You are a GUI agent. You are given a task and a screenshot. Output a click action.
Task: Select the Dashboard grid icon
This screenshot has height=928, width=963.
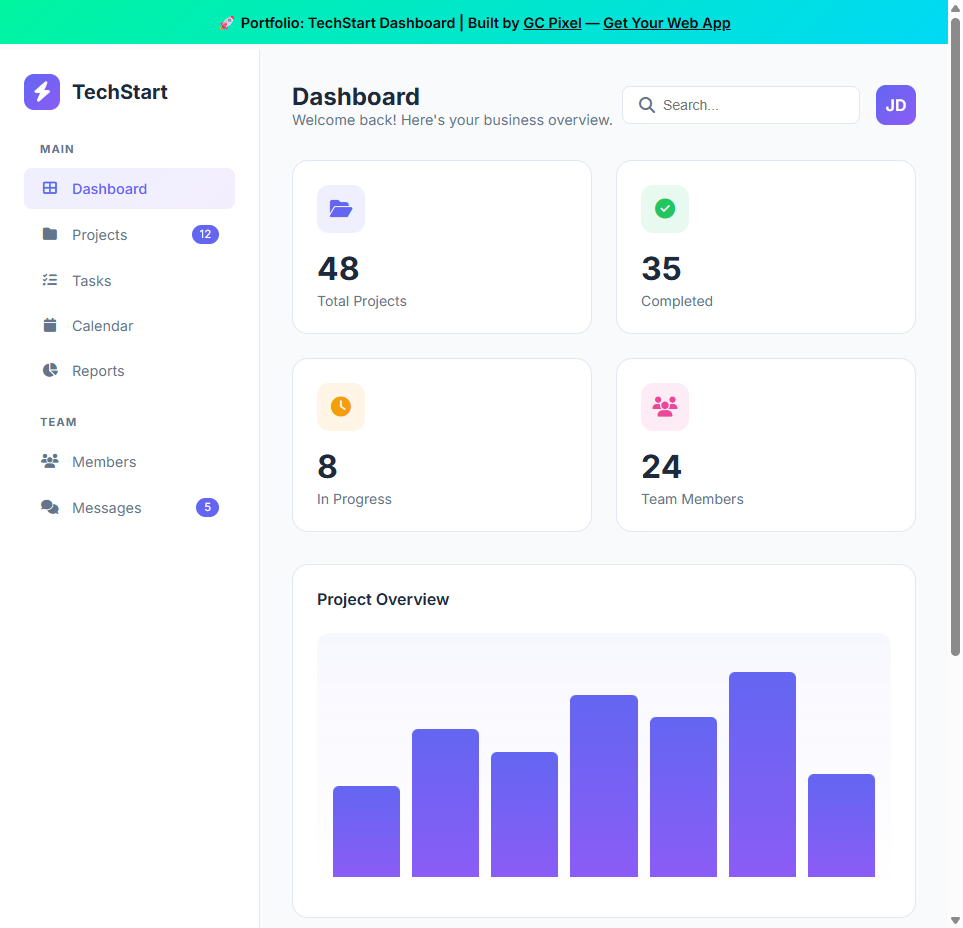49,188
